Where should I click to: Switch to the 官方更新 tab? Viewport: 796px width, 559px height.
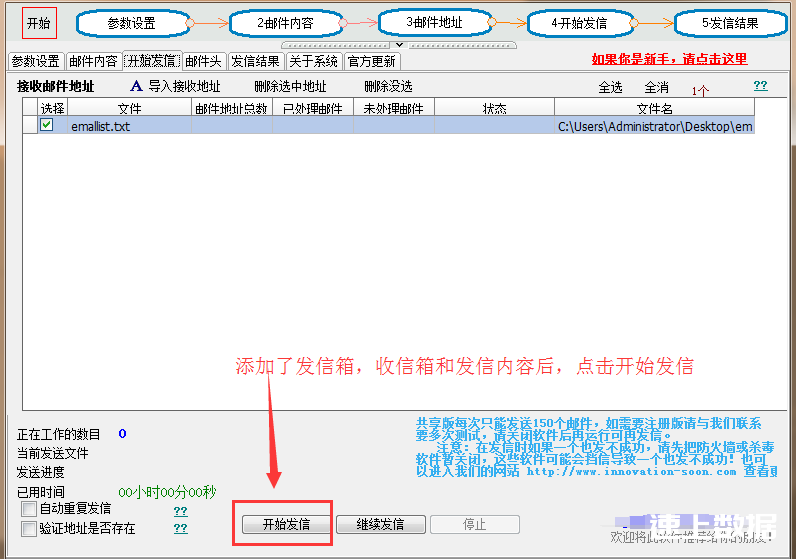[x=372, y=61]
